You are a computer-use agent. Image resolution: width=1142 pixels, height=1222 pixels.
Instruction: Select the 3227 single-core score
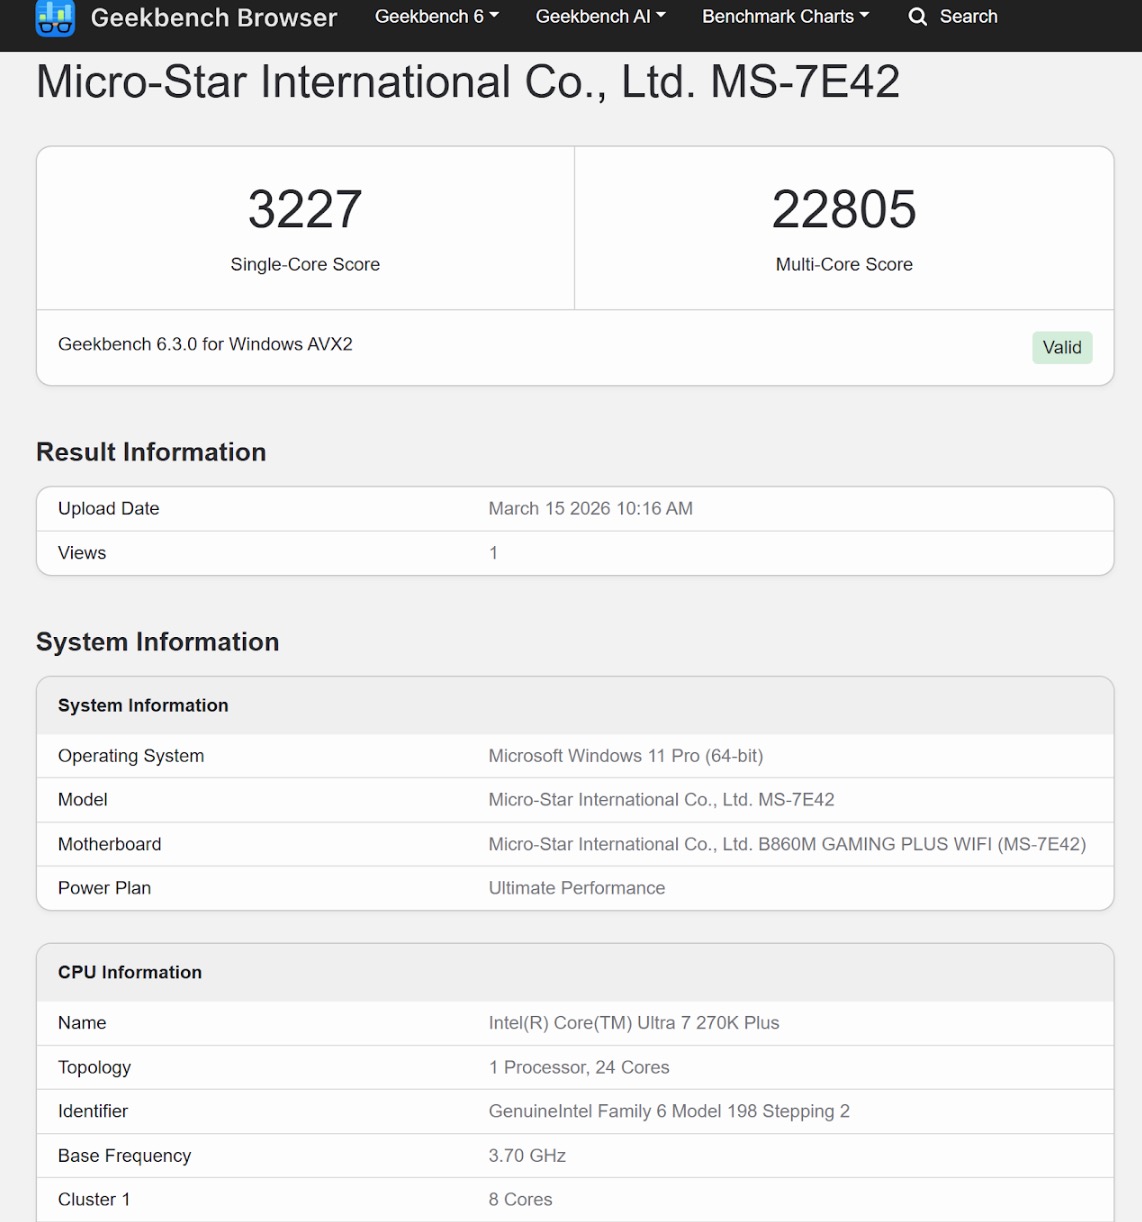pyautogui.click(x=305, y=210)
